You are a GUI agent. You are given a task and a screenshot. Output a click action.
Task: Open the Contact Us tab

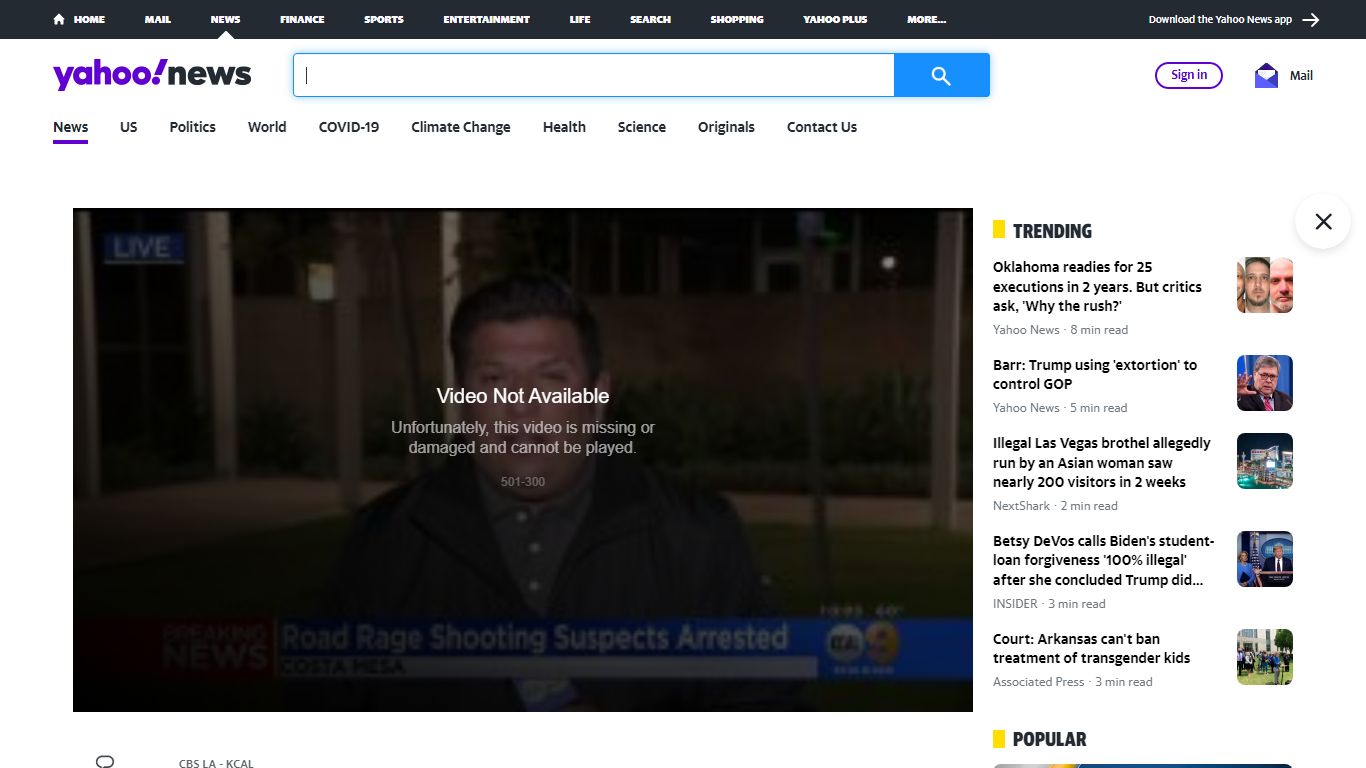(x=822, y=127)
